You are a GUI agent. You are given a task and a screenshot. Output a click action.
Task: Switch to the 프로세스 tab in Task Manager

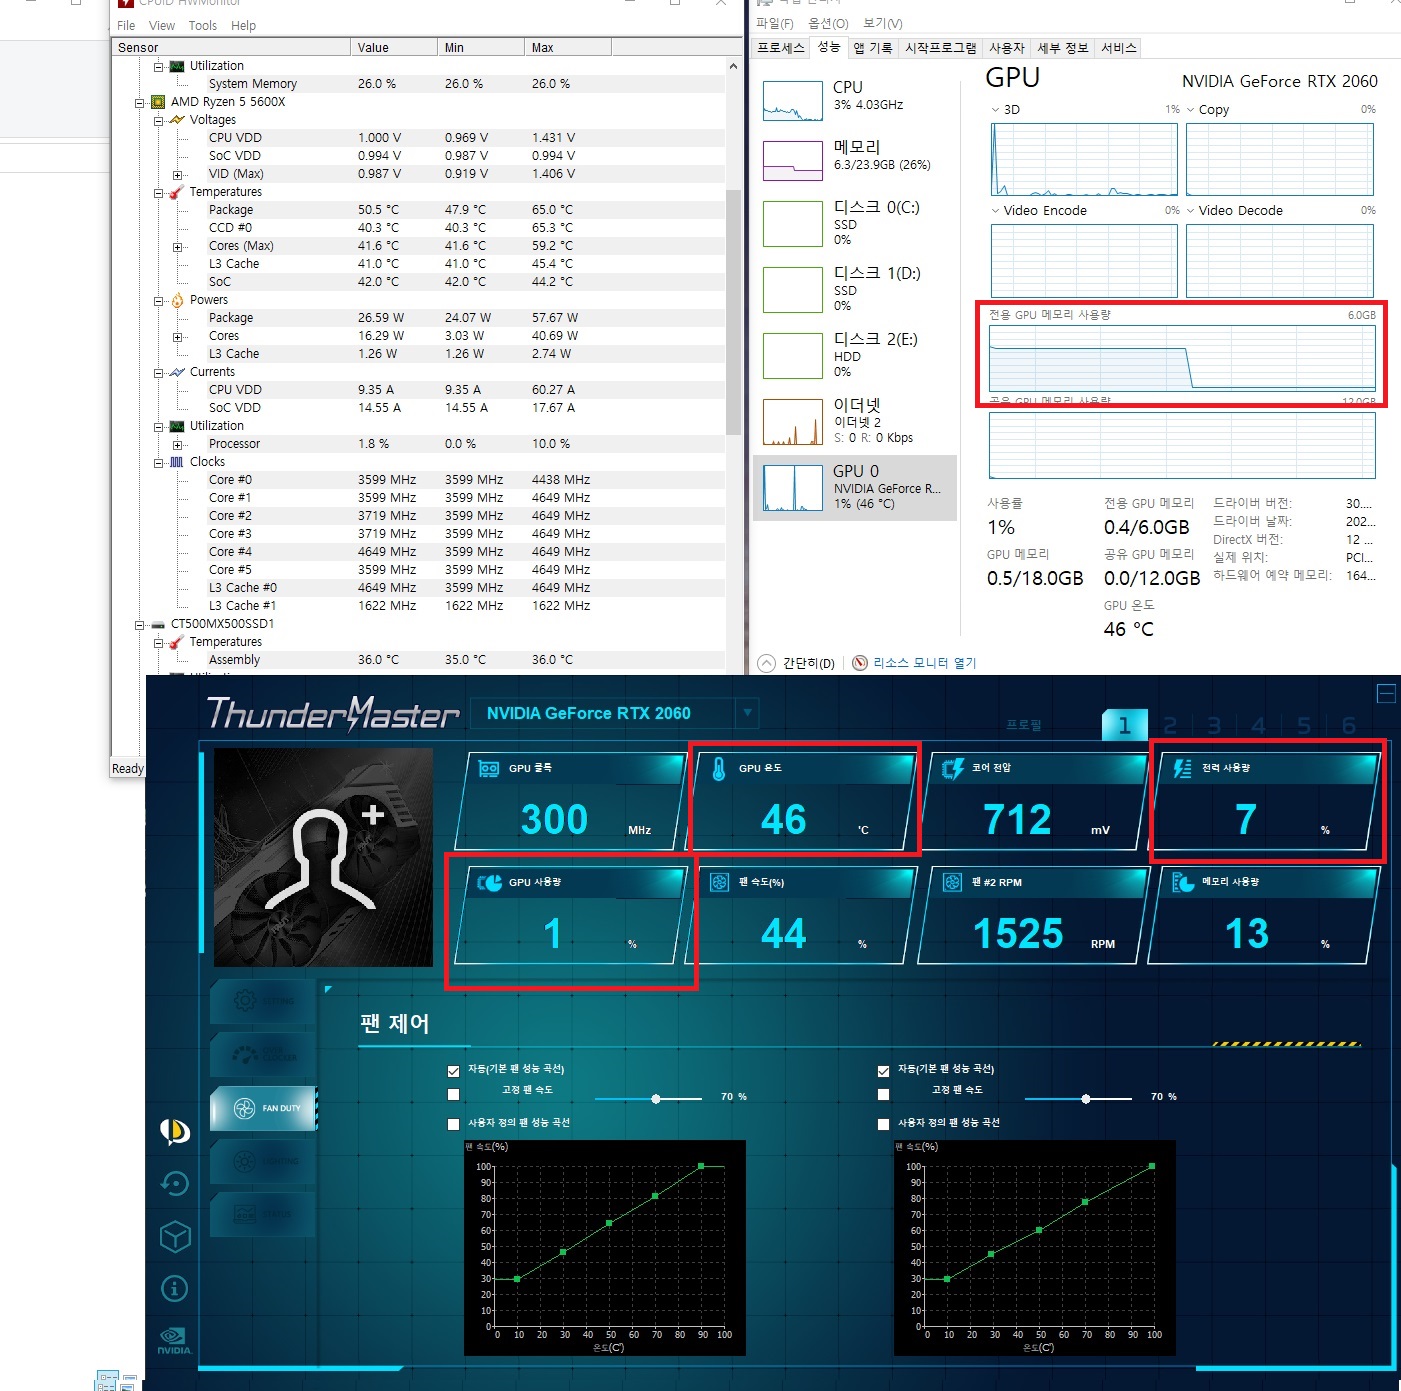pos(781,48)
